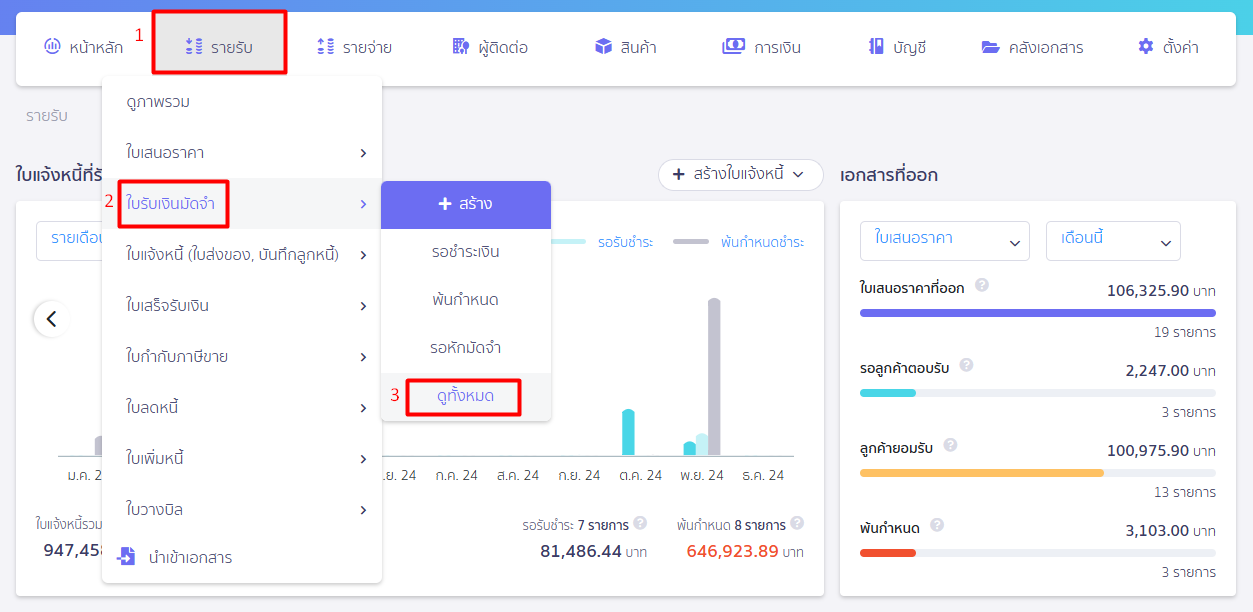Open the หน้าหลัก dashboard icon
The image size is (1253, 612).
pos(52,46)
